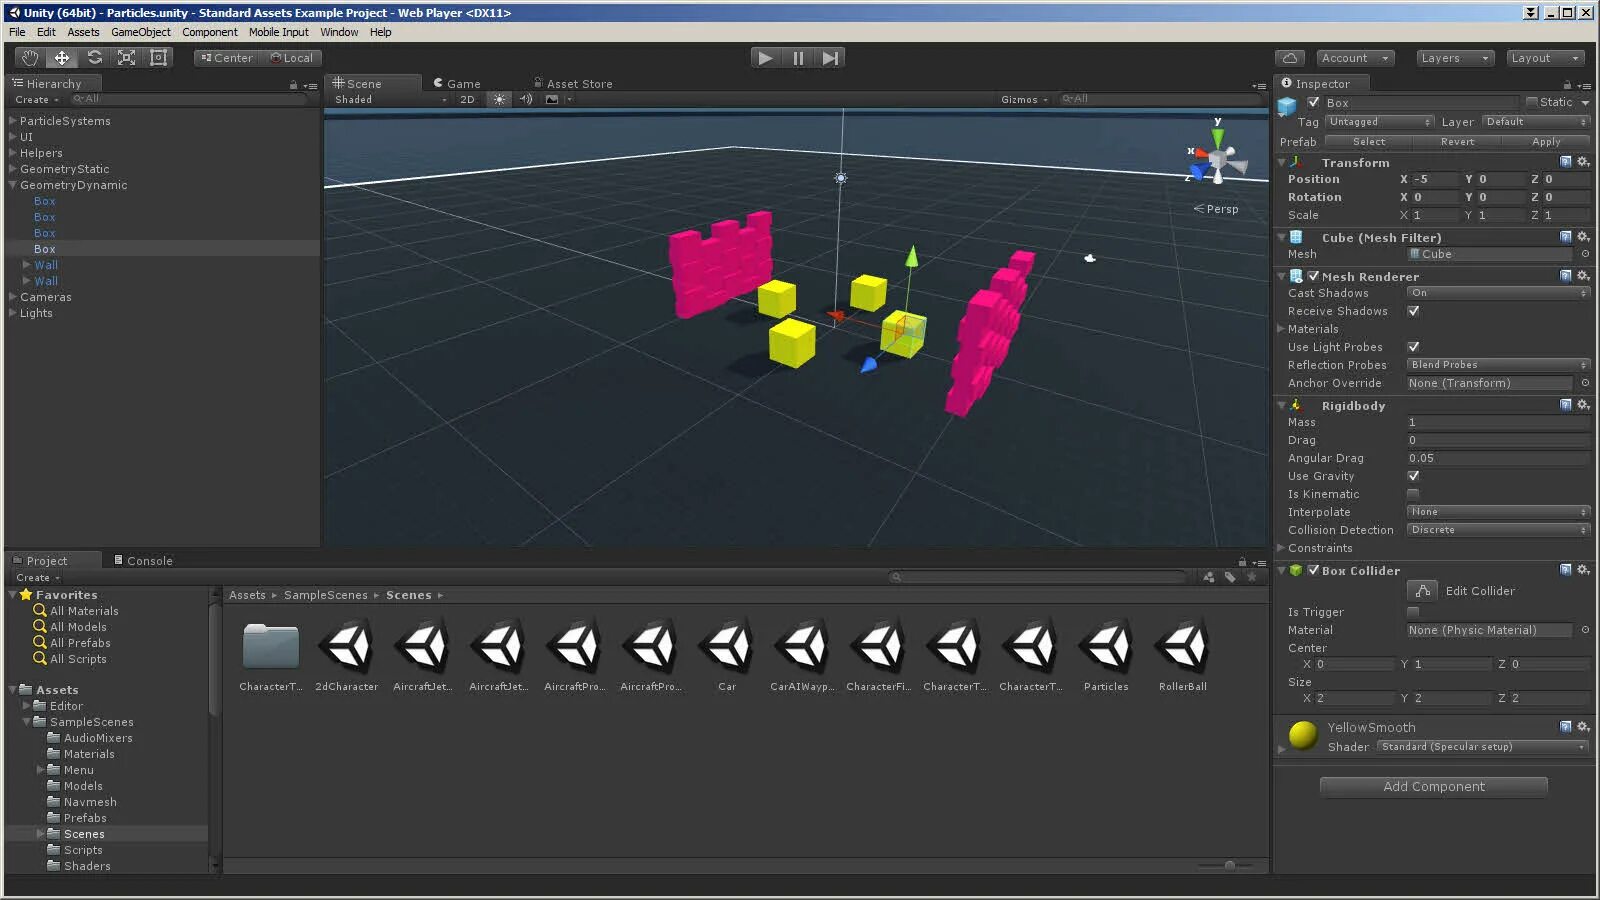Viewport: 1600px width, 900px height.
Task: Open the GameObject menu
Action: [x=140, y=32]
